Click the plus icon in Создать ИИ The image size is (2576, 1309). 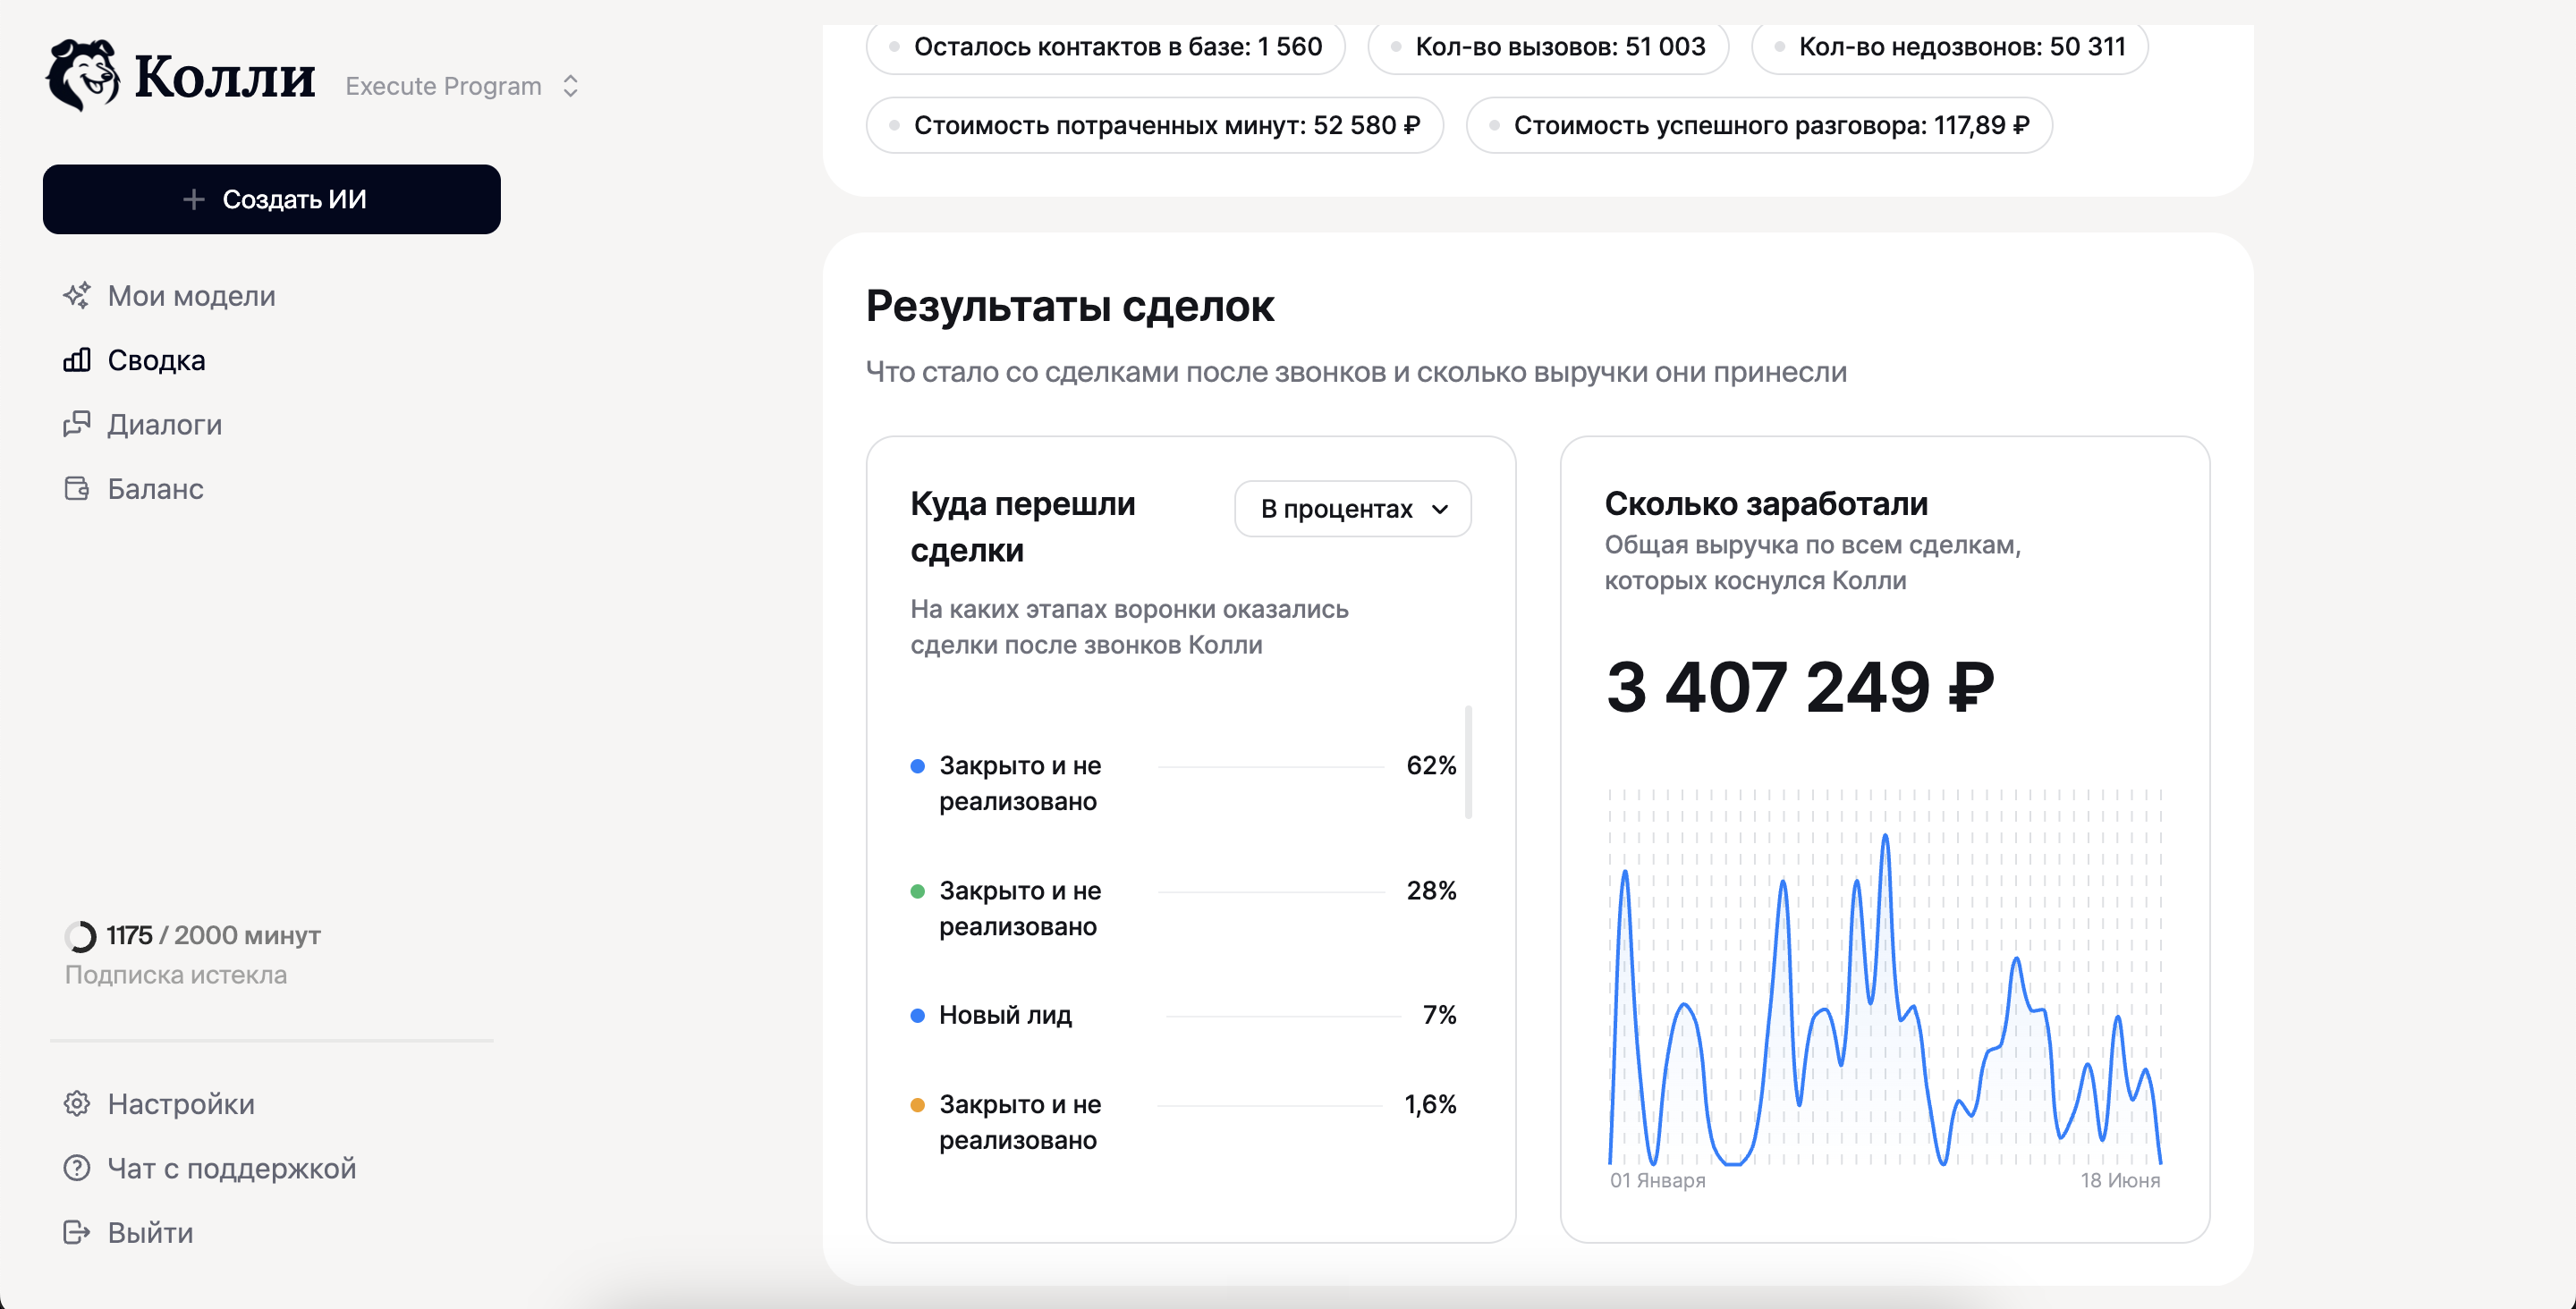[194, 199]
